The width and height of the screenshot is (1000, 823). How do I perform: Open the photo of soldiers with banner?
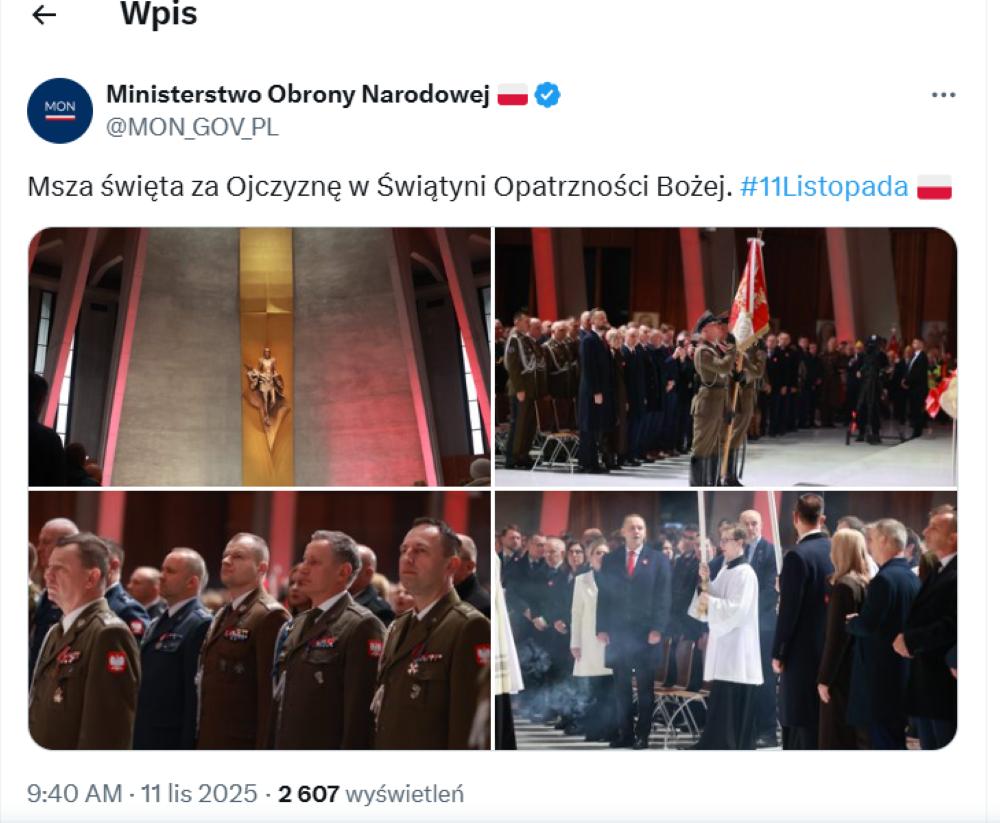pyautogui.click(x=726, y=357)
